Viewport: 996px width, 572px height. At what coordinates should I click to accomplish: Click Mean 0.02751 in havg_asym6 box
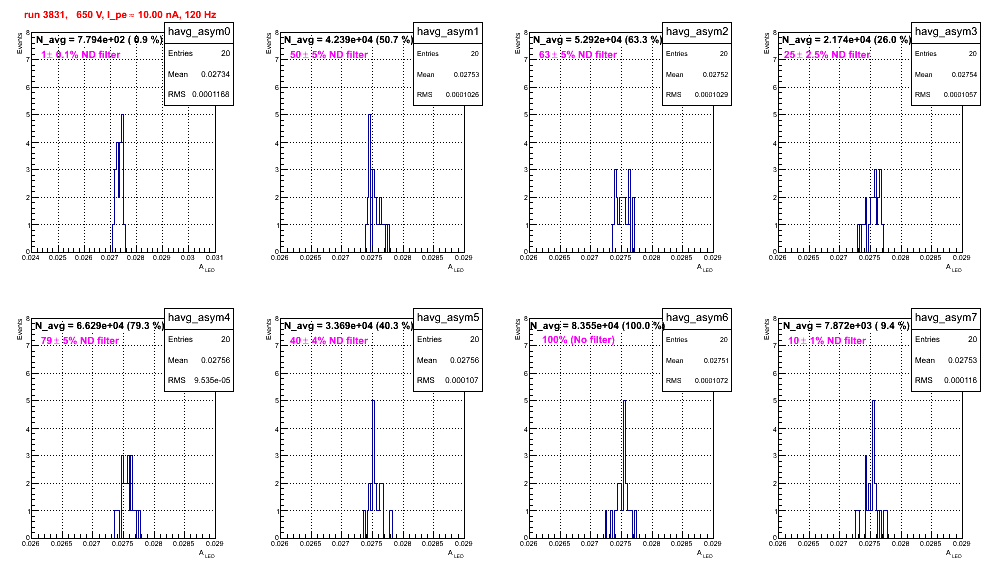[697, 360]
